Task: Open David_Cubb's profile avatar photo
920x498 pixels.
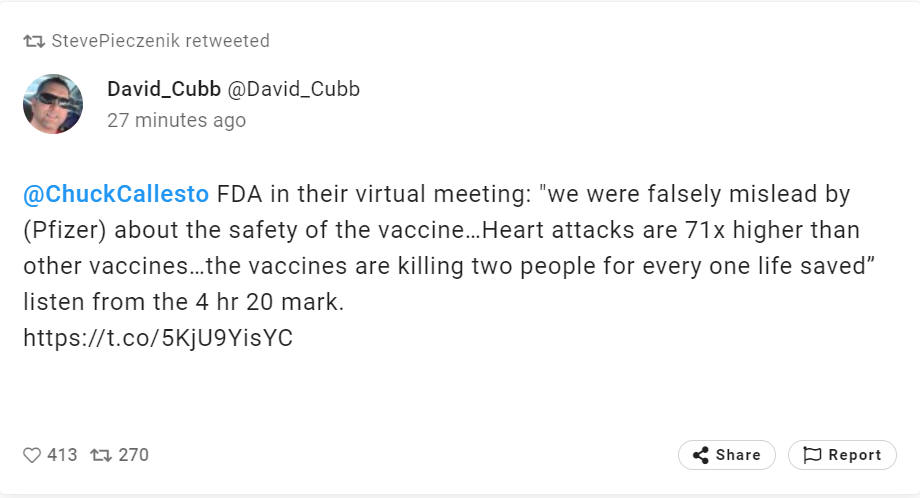Action: coord(53,104)
